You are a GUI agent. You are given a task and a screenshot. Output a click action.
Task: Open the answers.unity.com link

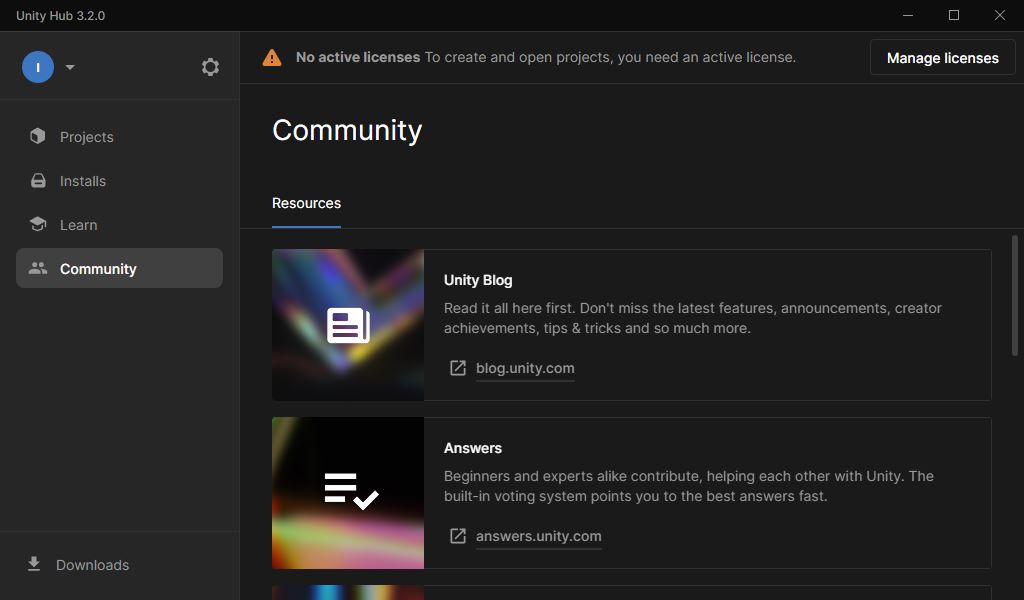point(538,536)
